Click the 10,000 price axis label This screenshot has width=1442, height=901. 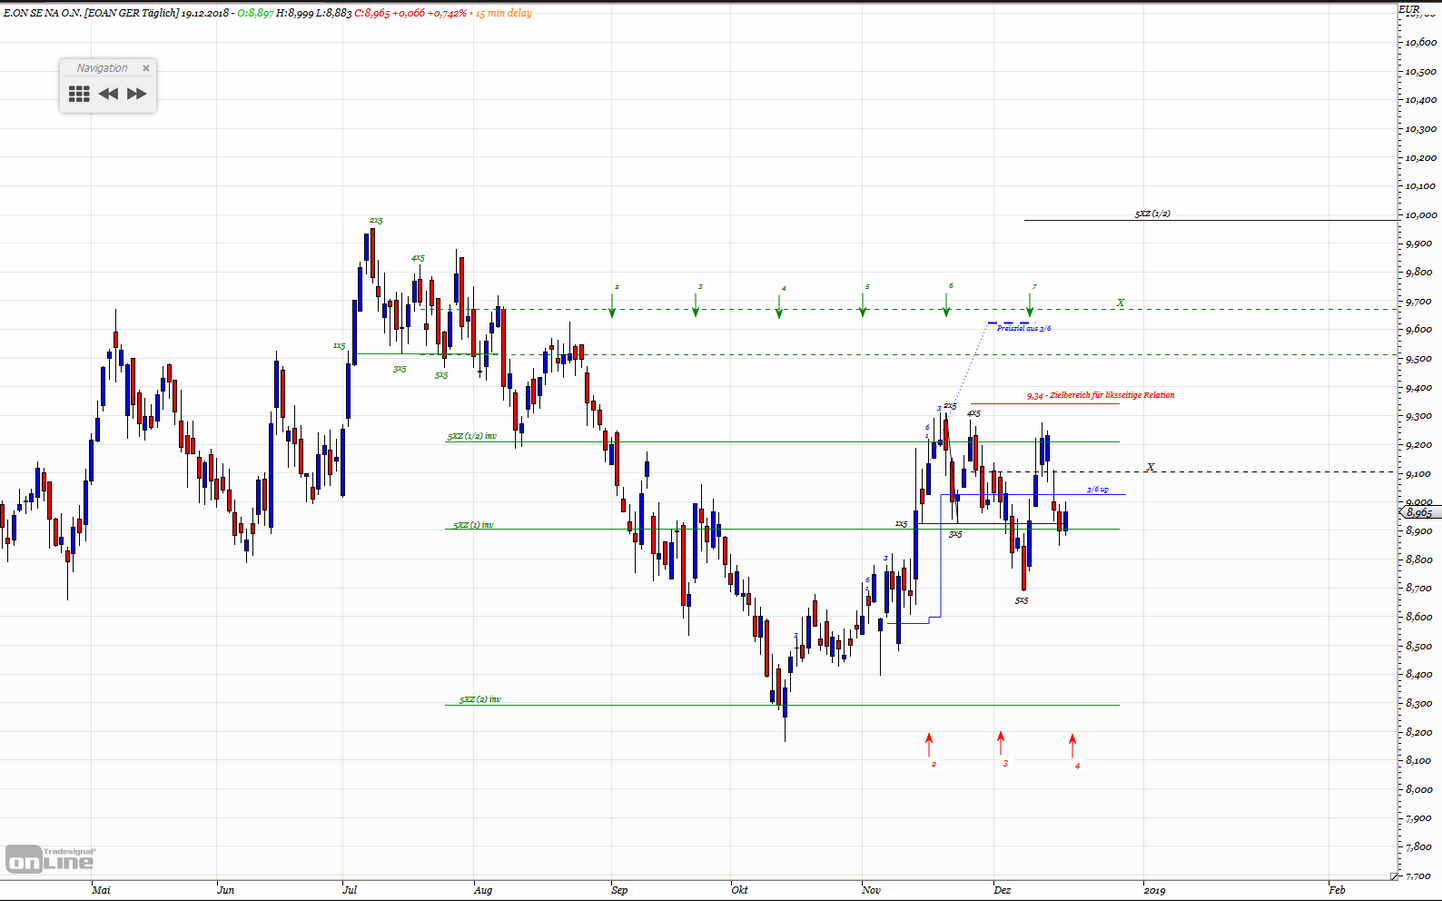(x=1420, y=215)
